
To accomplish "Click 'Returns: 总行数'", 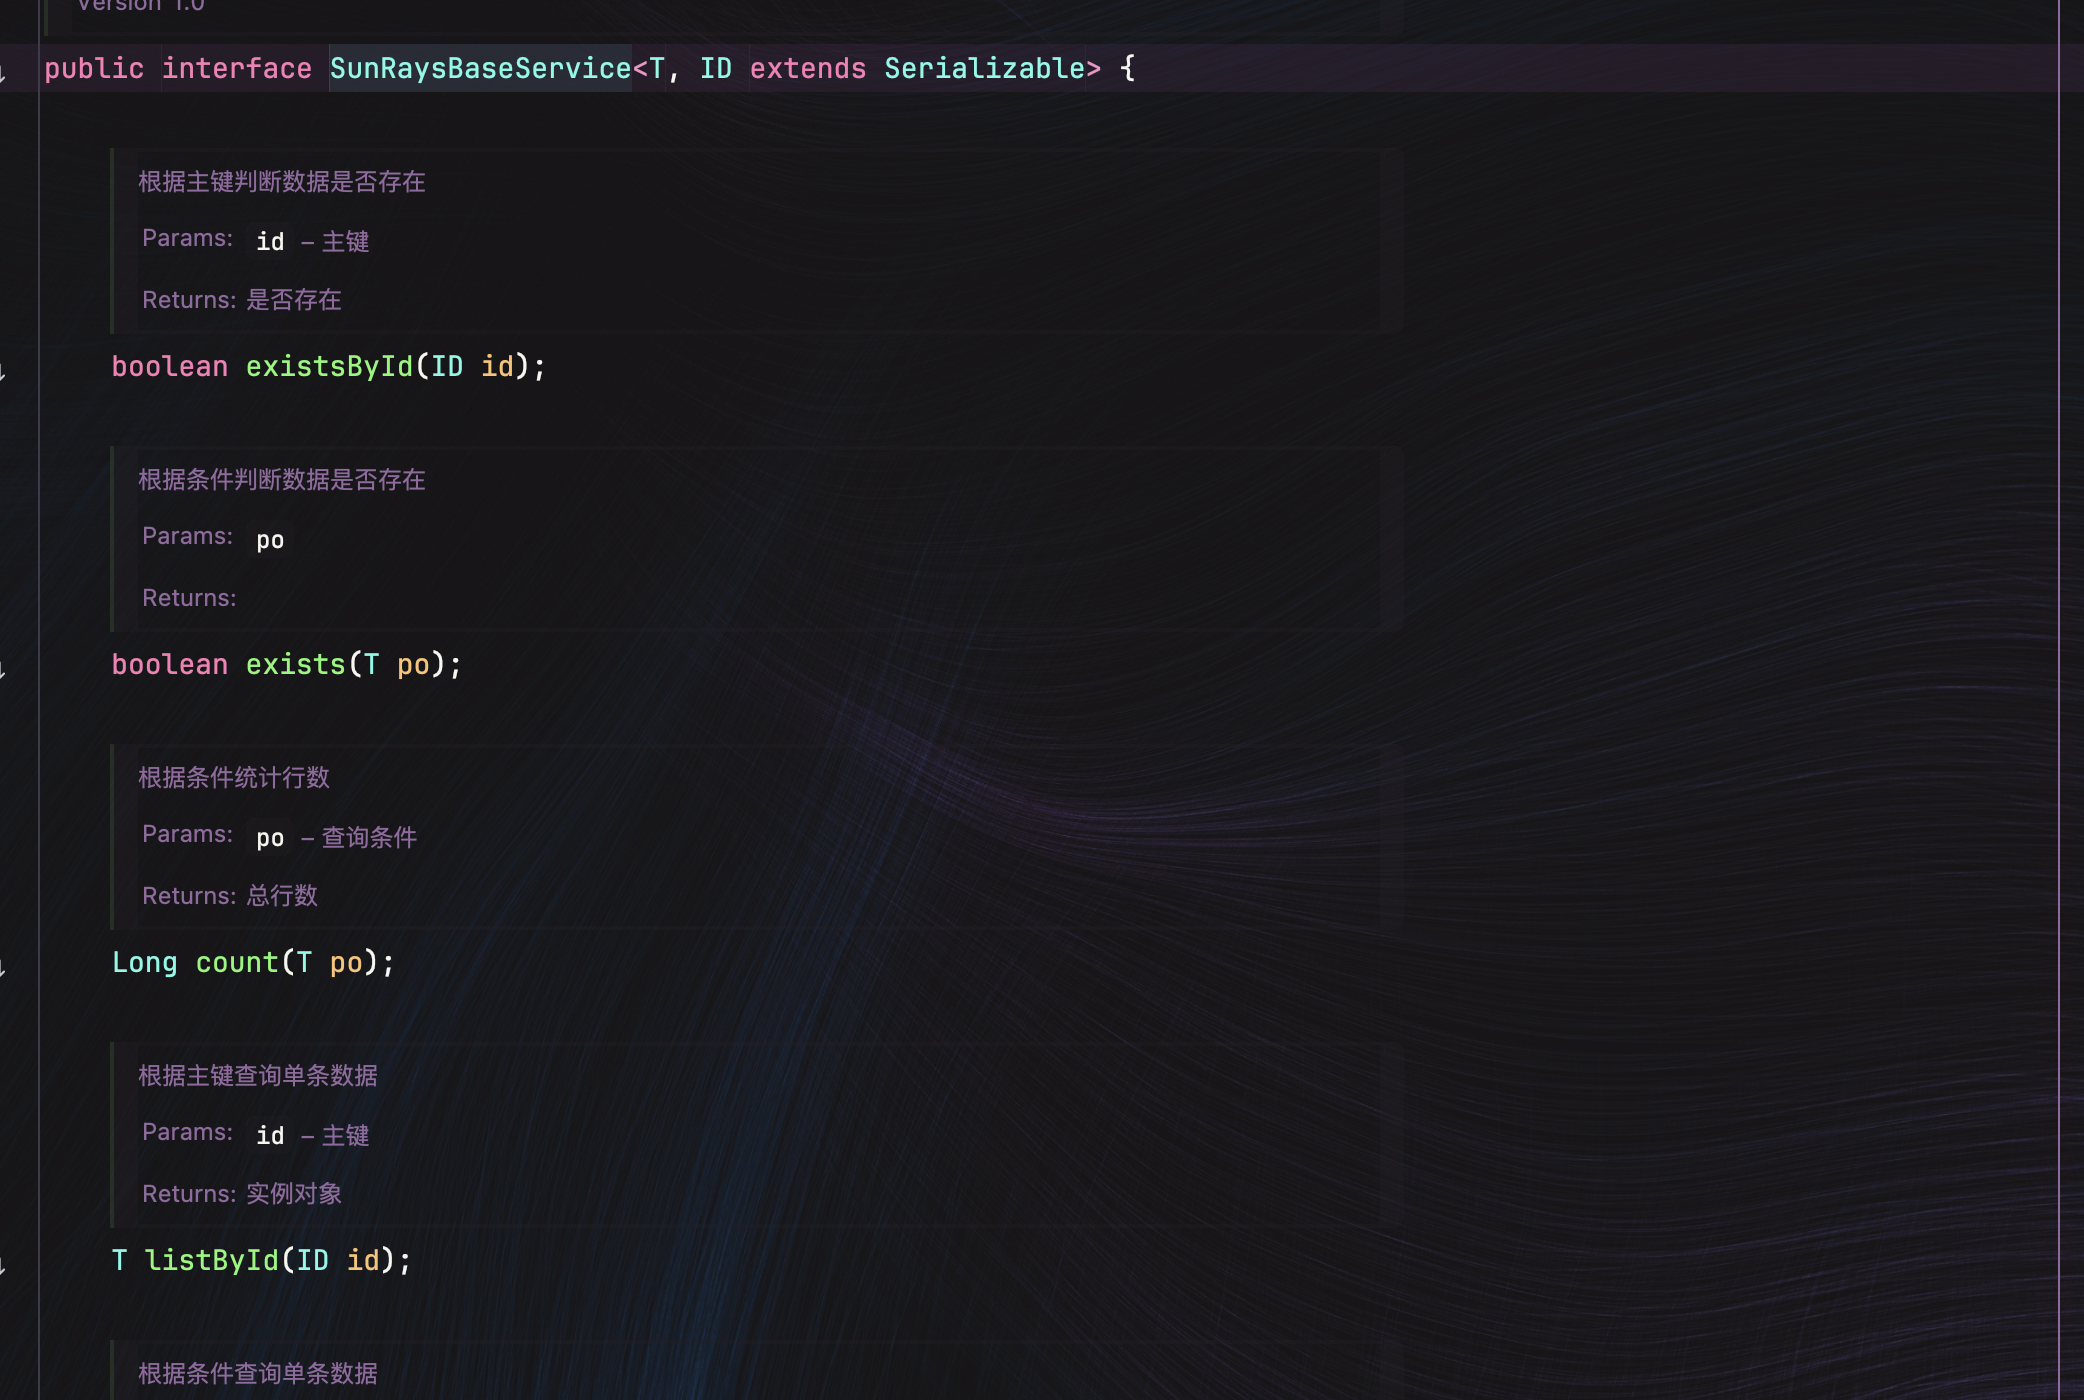I will pyautogui.click(x=230, y=895).
